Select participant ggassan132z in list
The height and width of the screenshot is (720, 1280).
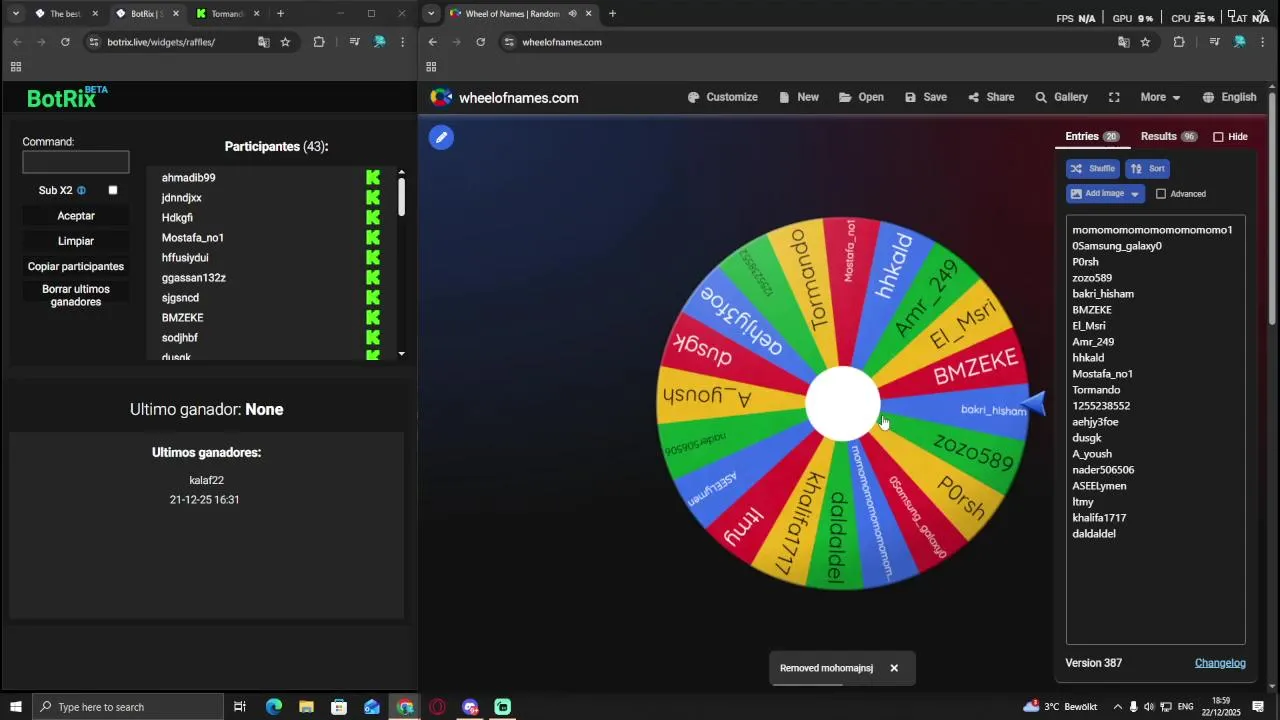[194, 277]
